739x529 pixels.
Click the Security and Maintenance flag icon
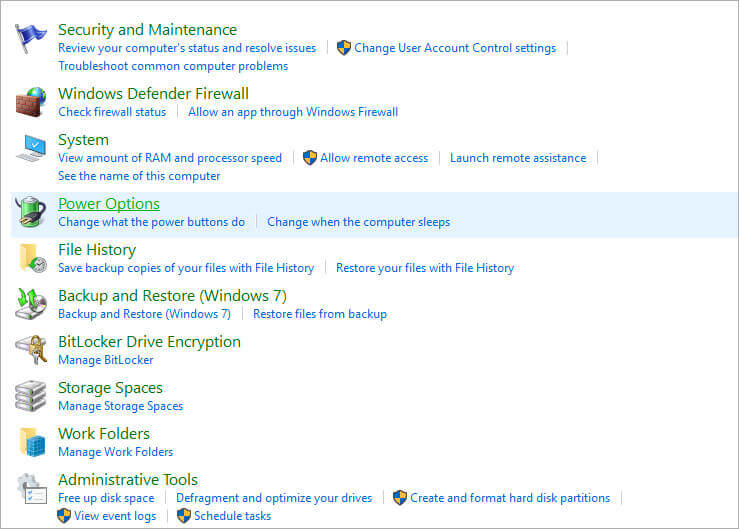(31, 39)
